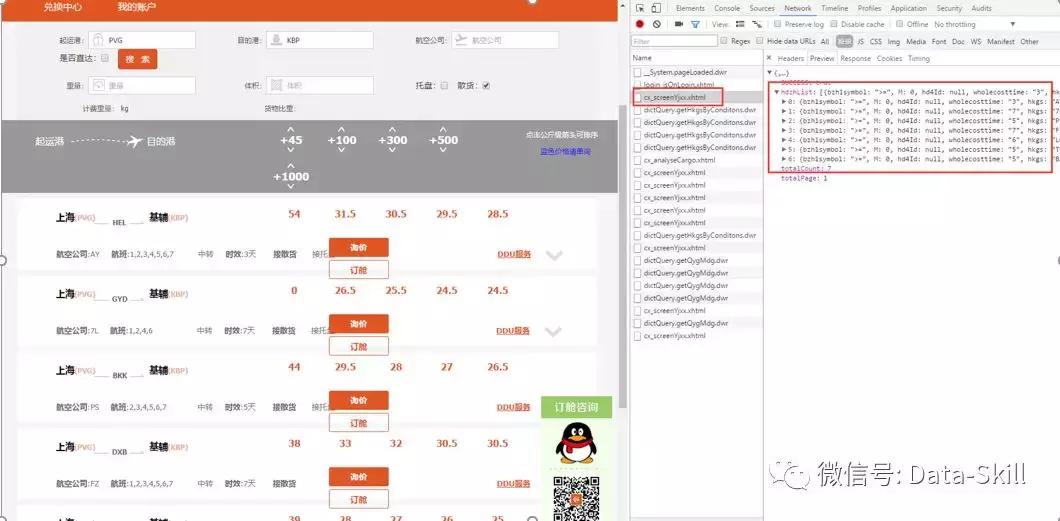Click the down arrow below +1000 to sort

click(291, 187)
